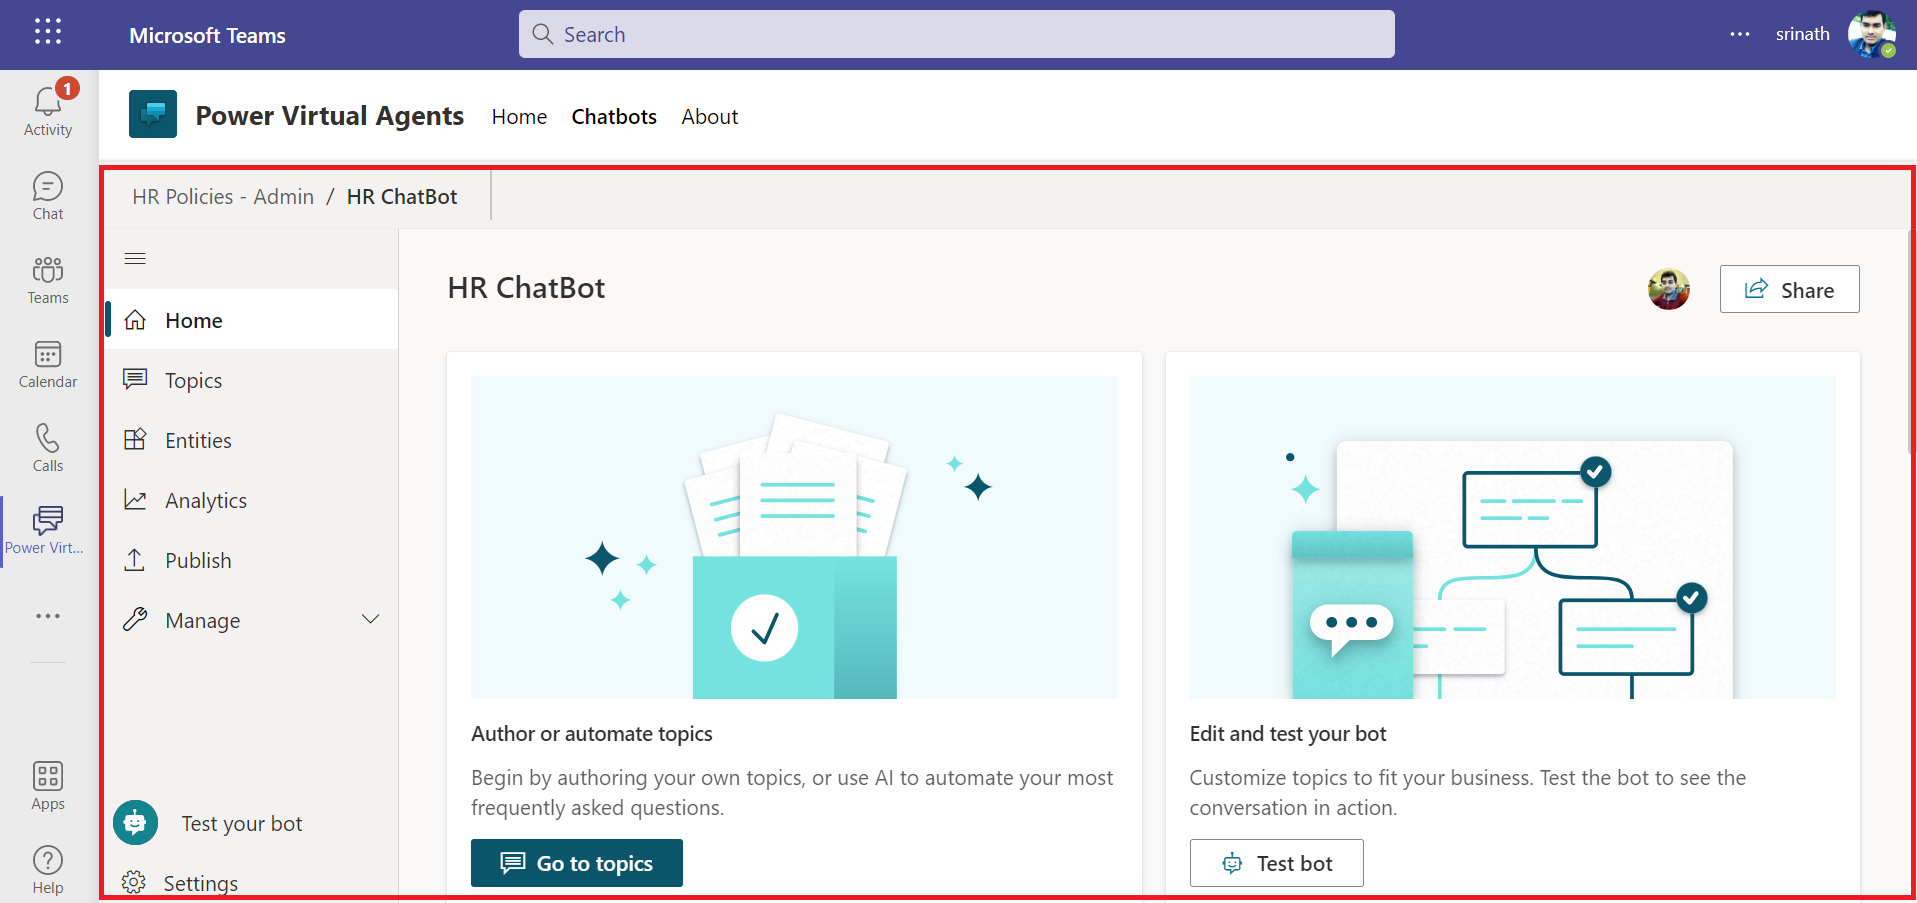This screenshot has height=903, width=1917.
Task: Switch to the Chatbots tab
Action: tap(614, 117)
